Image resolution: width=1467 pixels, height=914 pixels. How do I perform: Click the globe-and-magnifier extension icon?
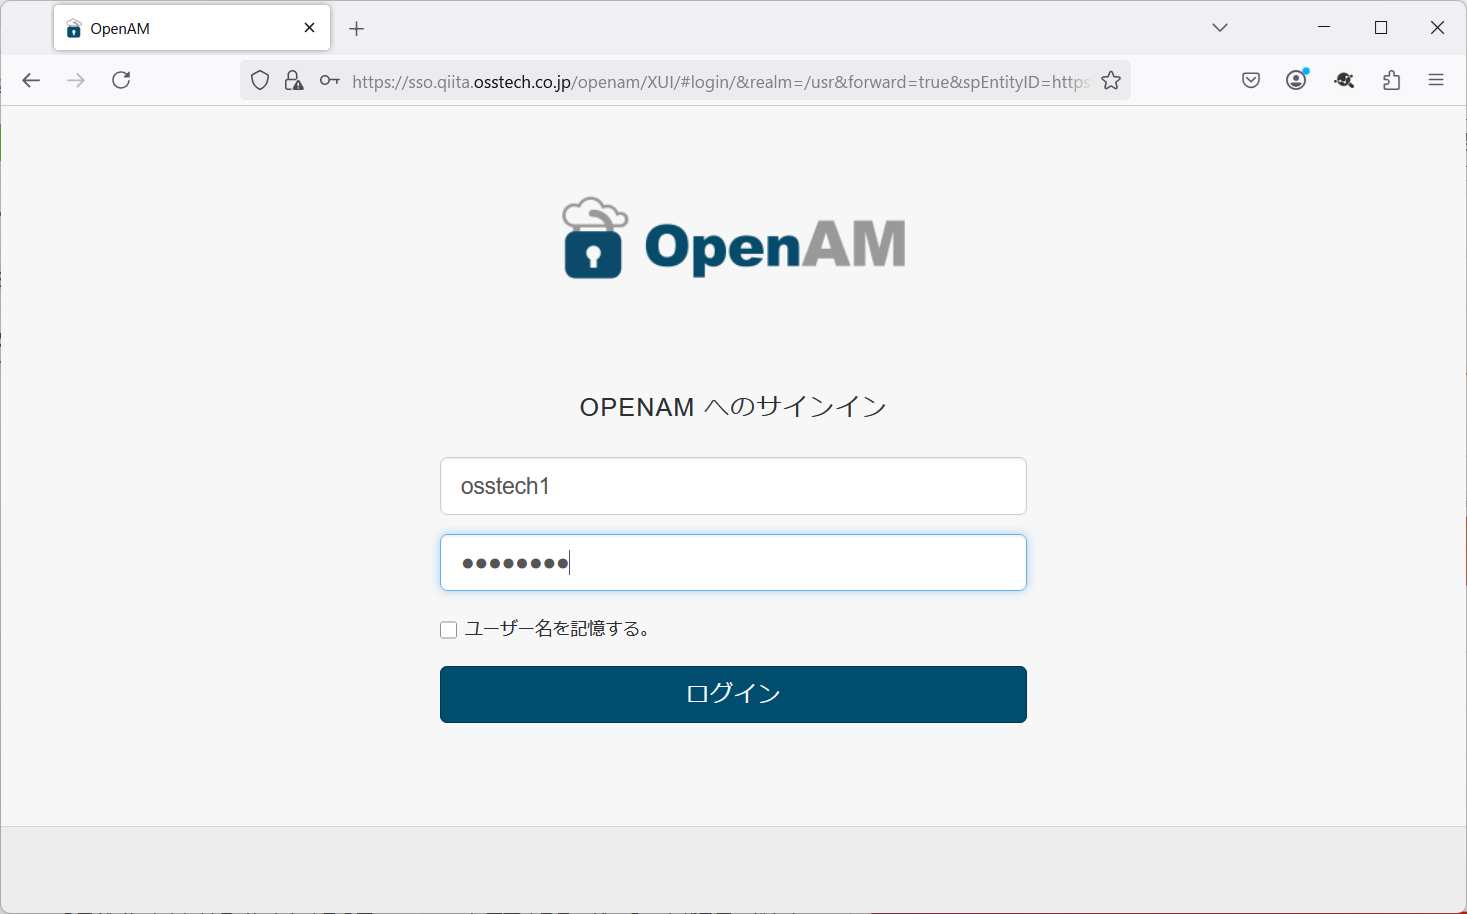click(1343, 79)
